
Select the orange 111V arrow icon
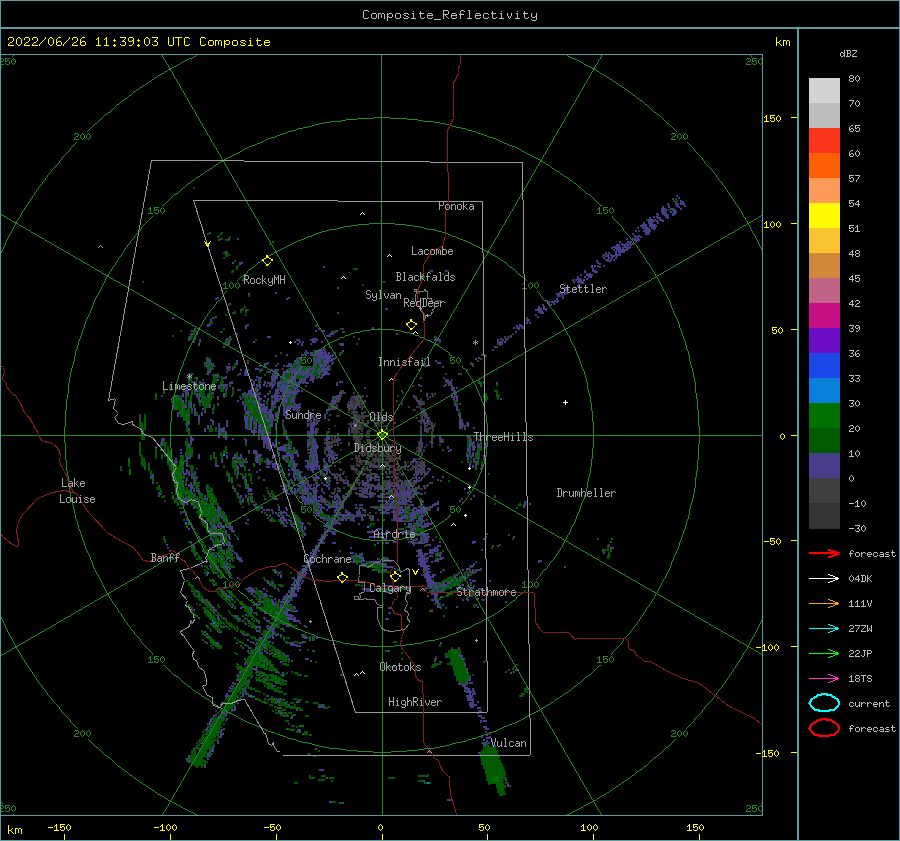tap(824, 603)
